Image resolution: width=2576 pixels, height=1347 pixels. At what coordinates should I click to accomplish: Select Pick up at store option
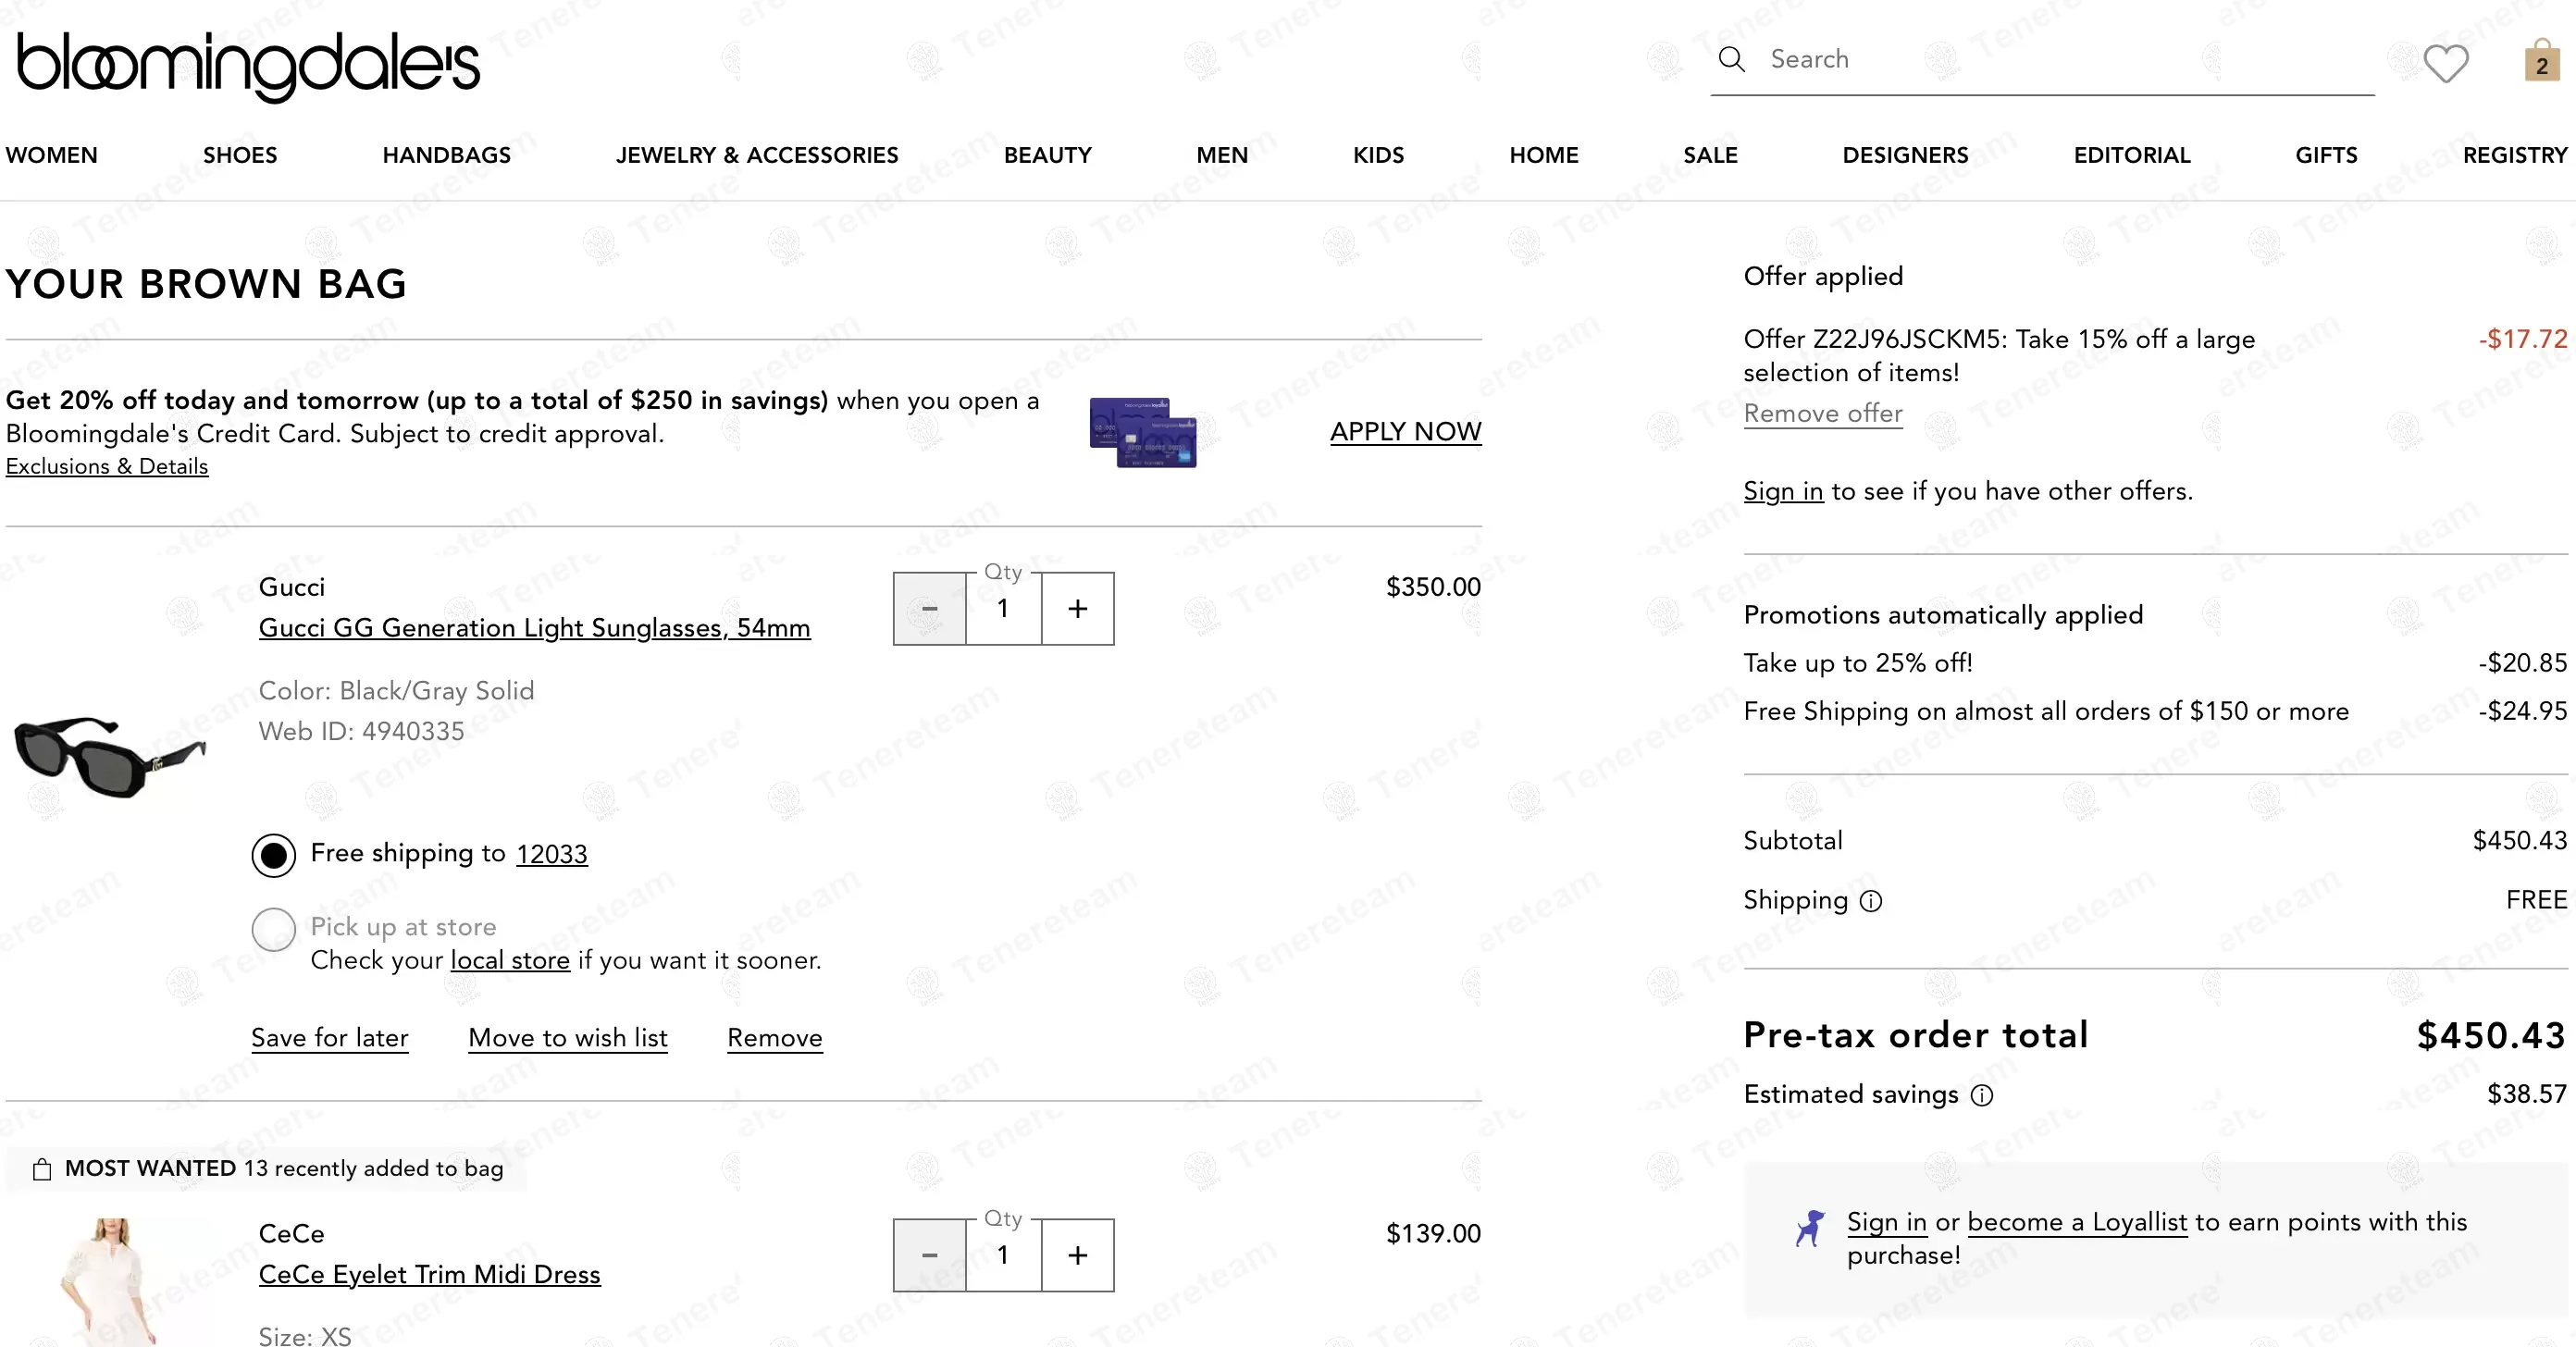point(273,928)
